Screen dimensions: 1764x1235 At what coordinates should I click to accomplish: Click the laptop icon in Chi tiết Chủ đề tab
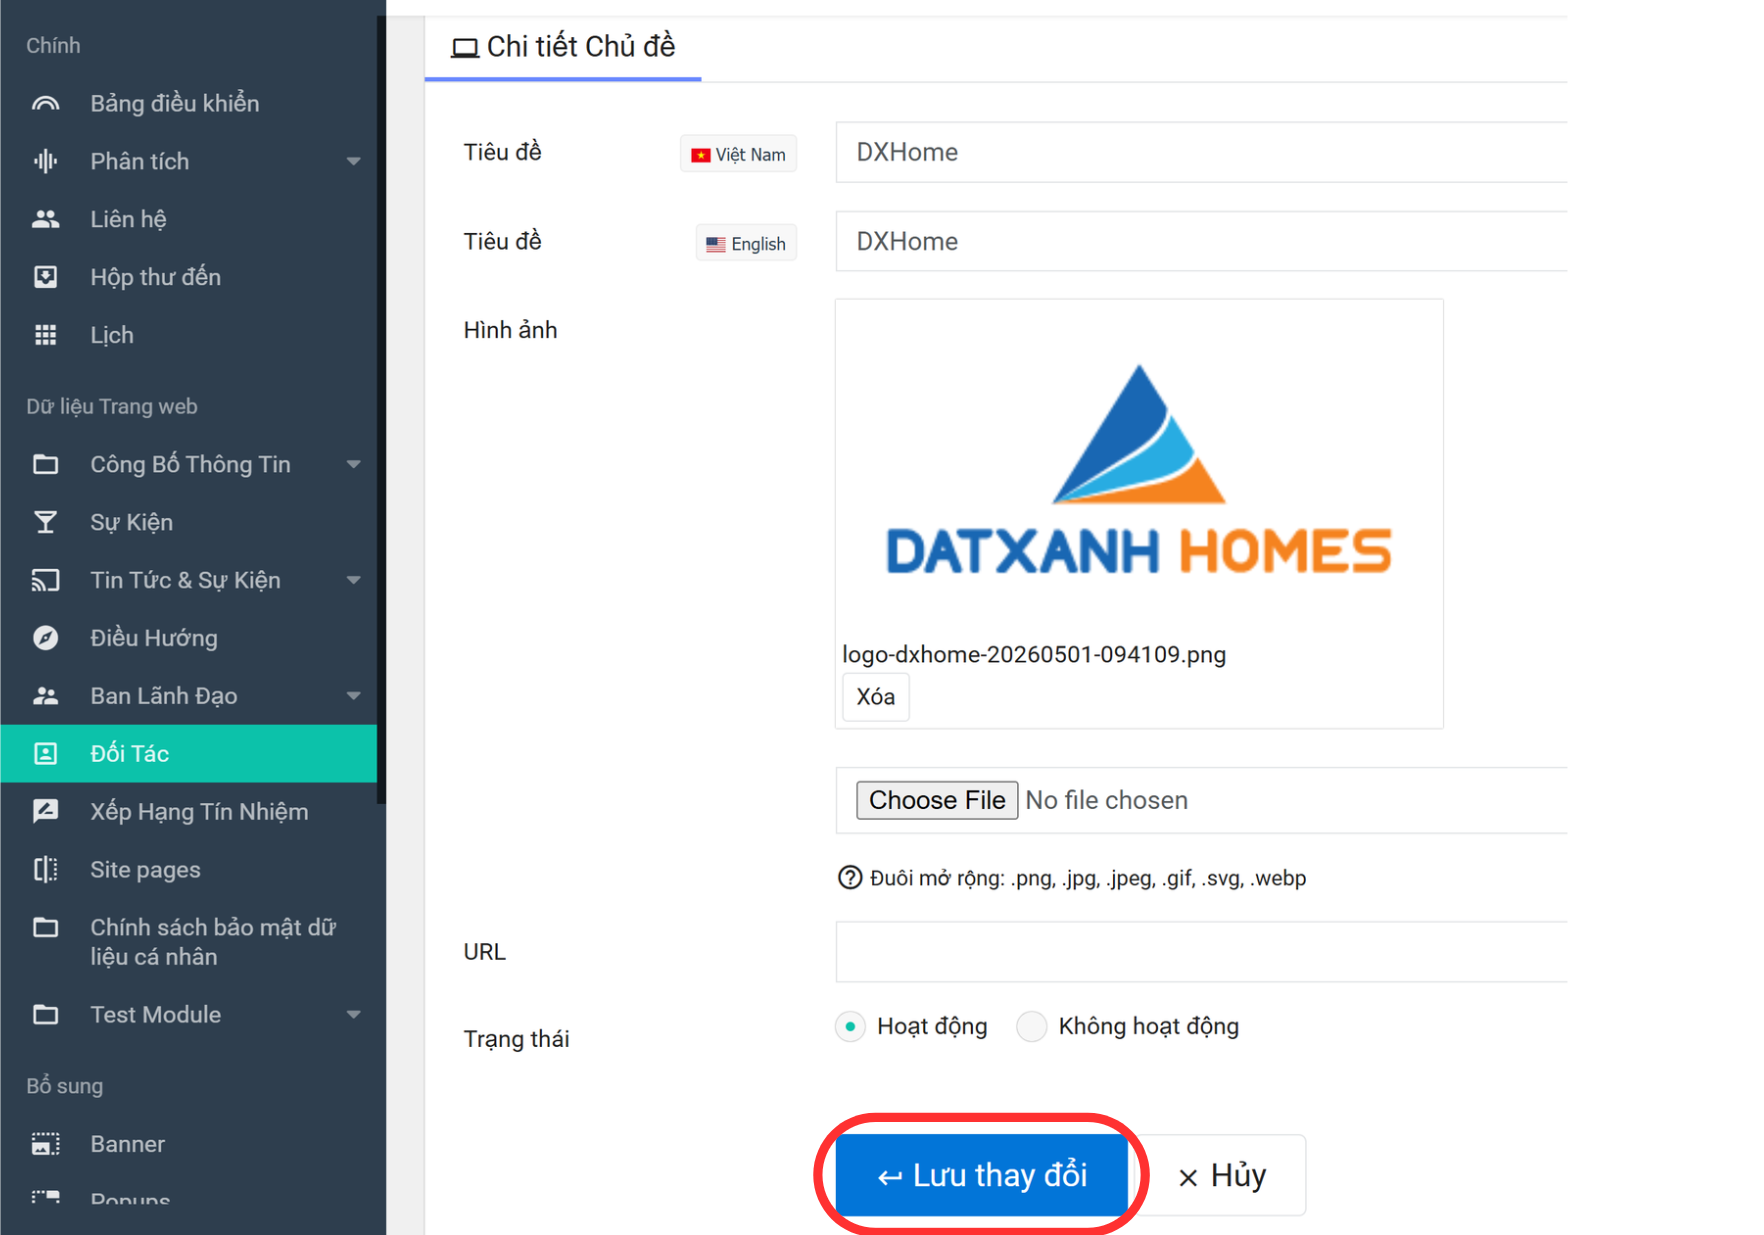(x=464, y=48)
